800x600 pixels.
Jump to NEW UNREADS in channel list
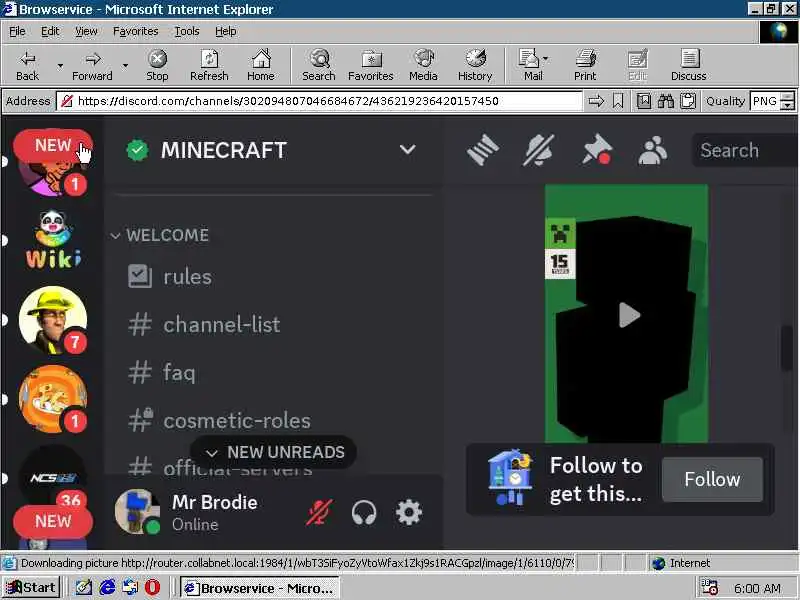274,452
